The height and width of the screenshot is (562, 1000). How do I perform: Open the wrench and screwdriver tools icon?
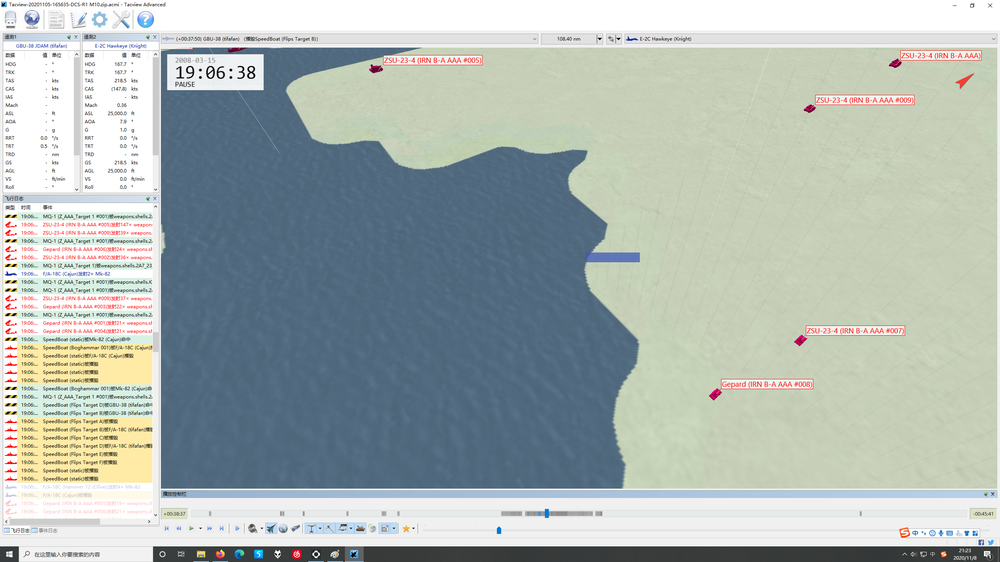(121, 20)
